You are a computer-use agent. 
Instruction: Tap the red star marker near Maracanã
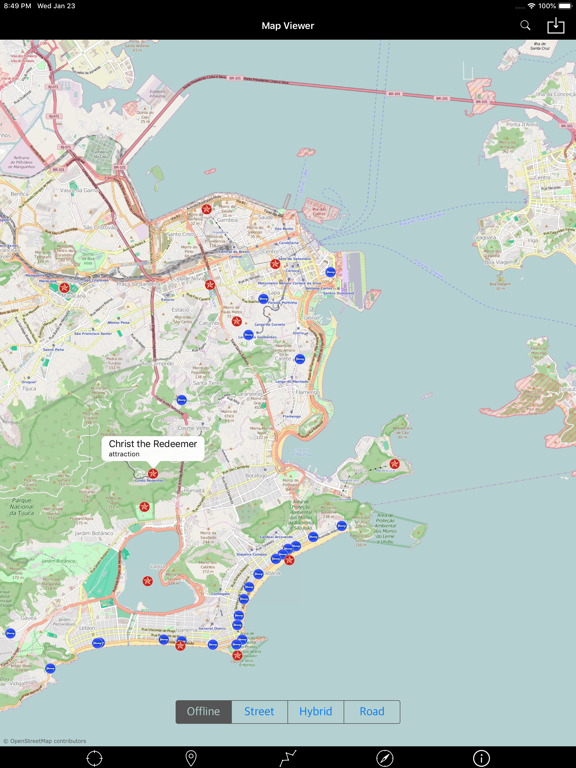tap(64, 288)
